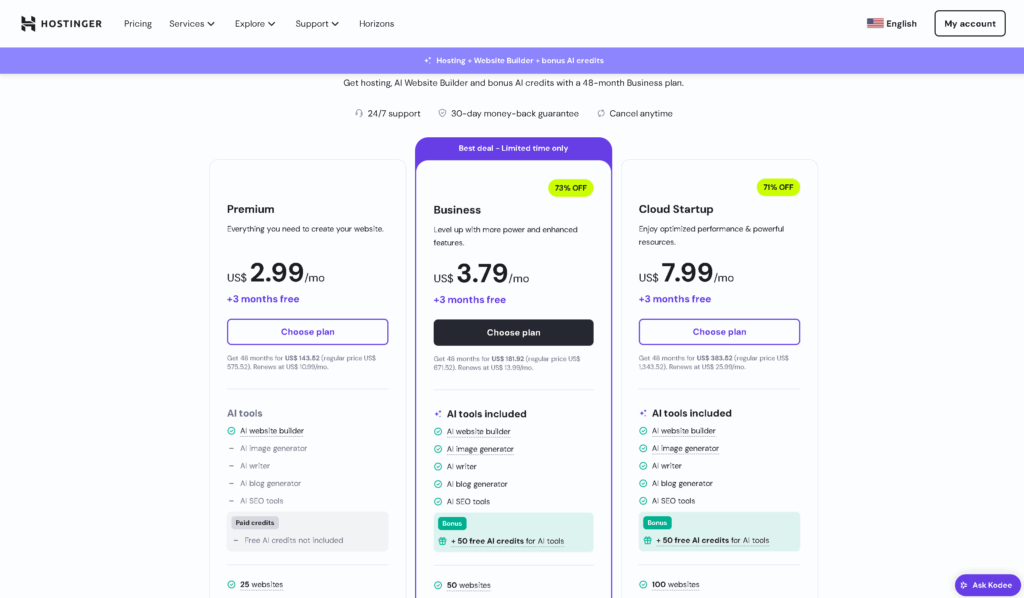The width and height of the screenshot is (1024, 598).
Task: Expand the Services dropdown menu
Action: [192, 24]
